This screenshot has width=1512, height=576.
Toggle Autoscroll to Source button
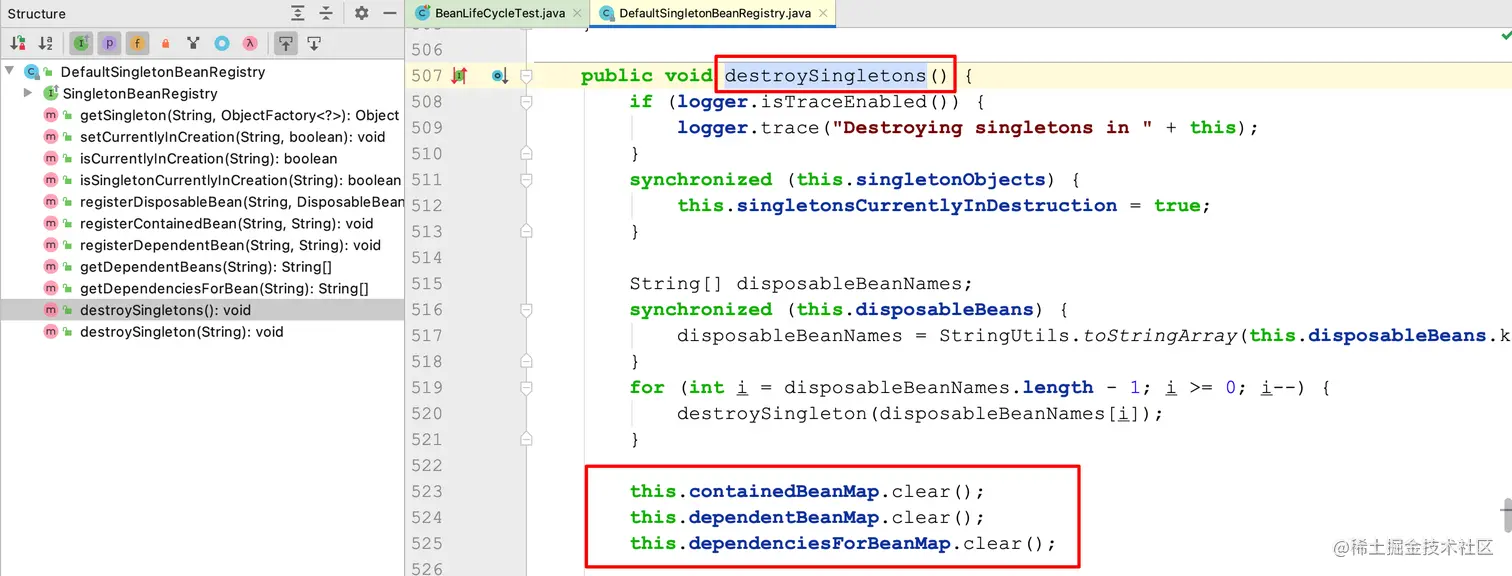tap(286, 43)
